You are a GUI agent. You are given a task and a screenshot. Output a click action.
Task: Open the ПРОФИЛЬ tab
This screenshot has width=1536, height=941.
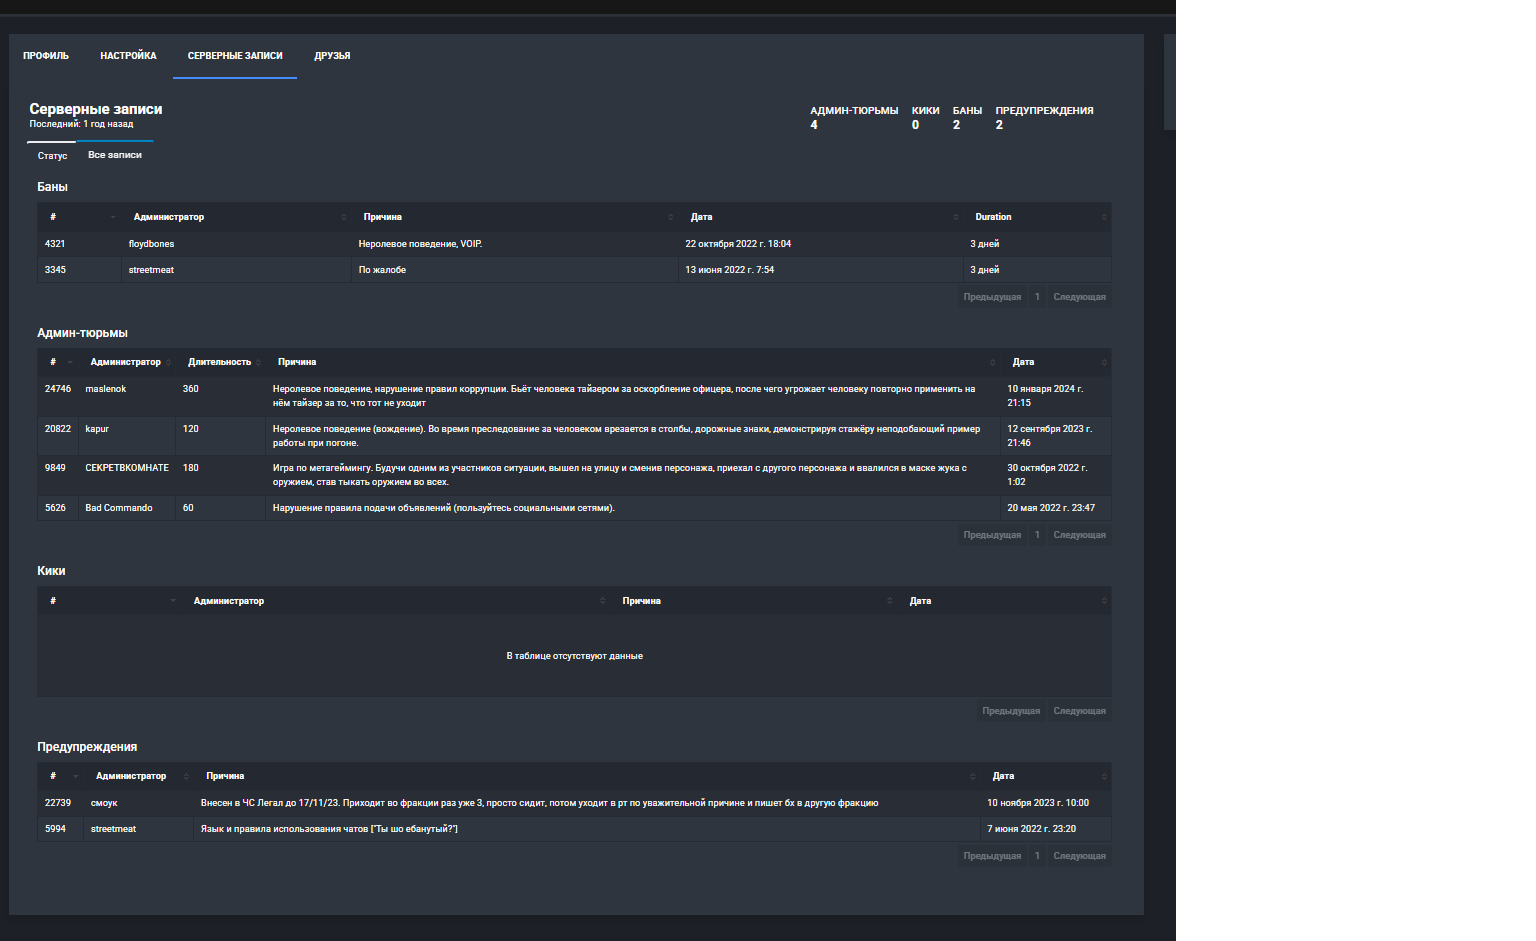point(46,56)
